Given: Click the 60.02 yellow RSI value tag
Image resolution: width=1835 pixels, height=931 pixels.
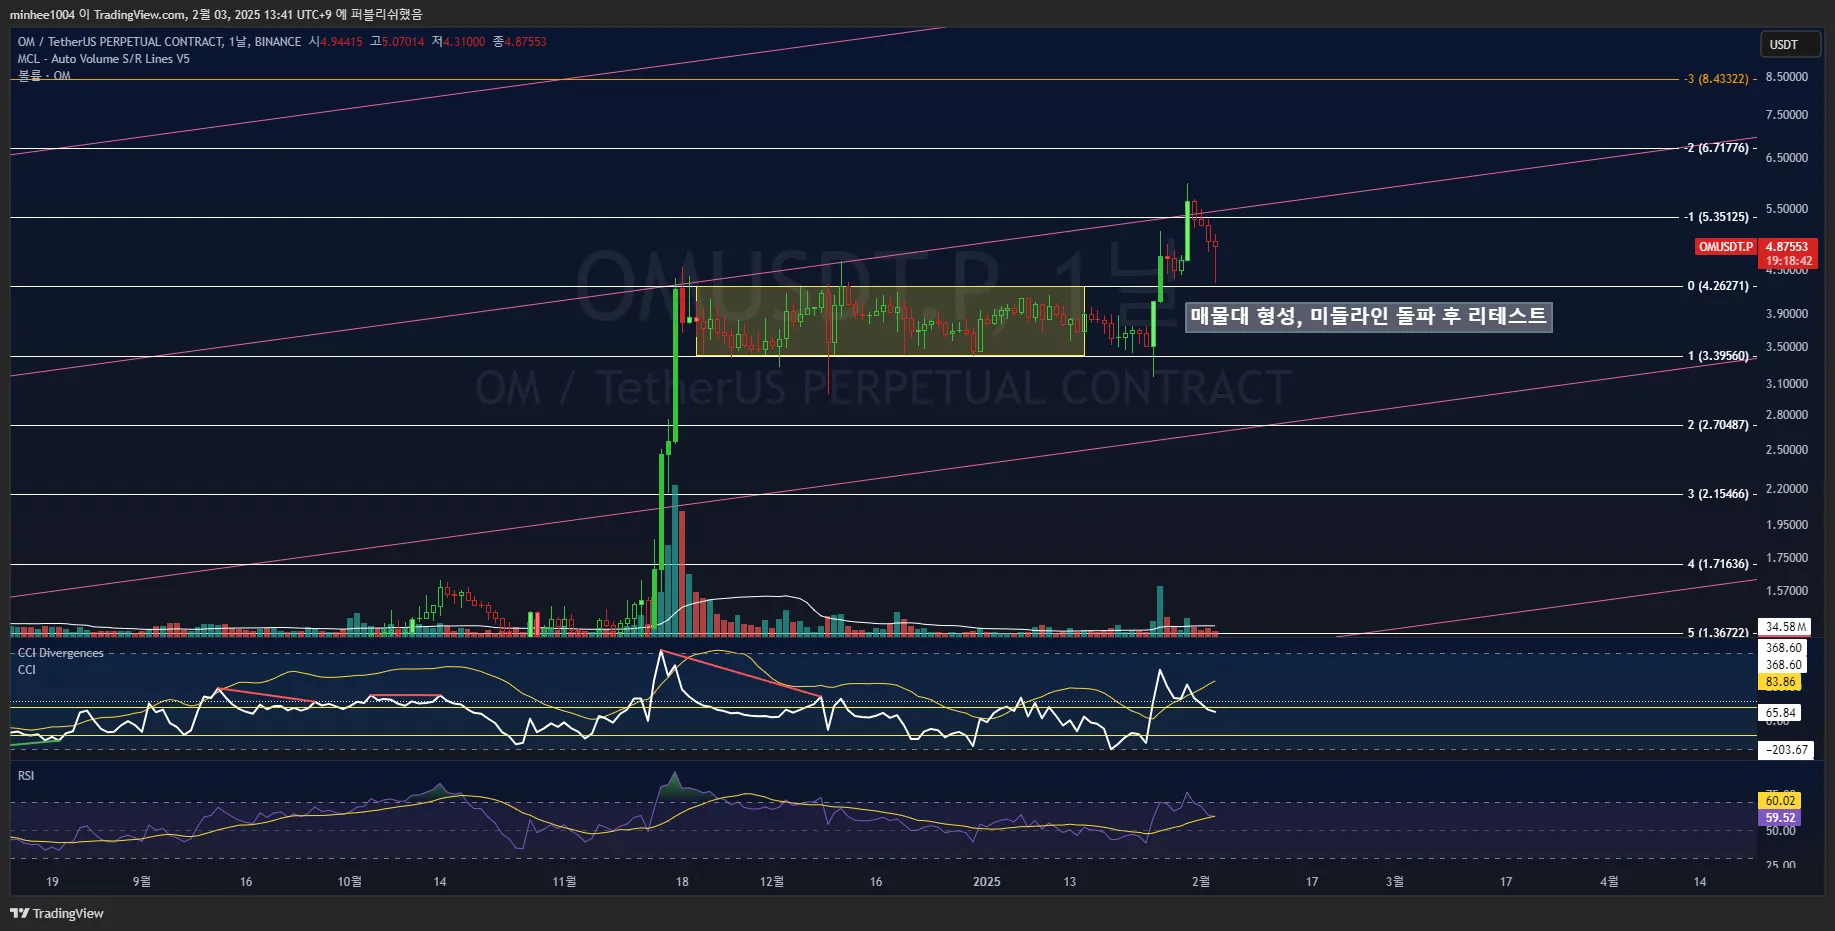Looking at the screenshot, I should coord(1780,801).
